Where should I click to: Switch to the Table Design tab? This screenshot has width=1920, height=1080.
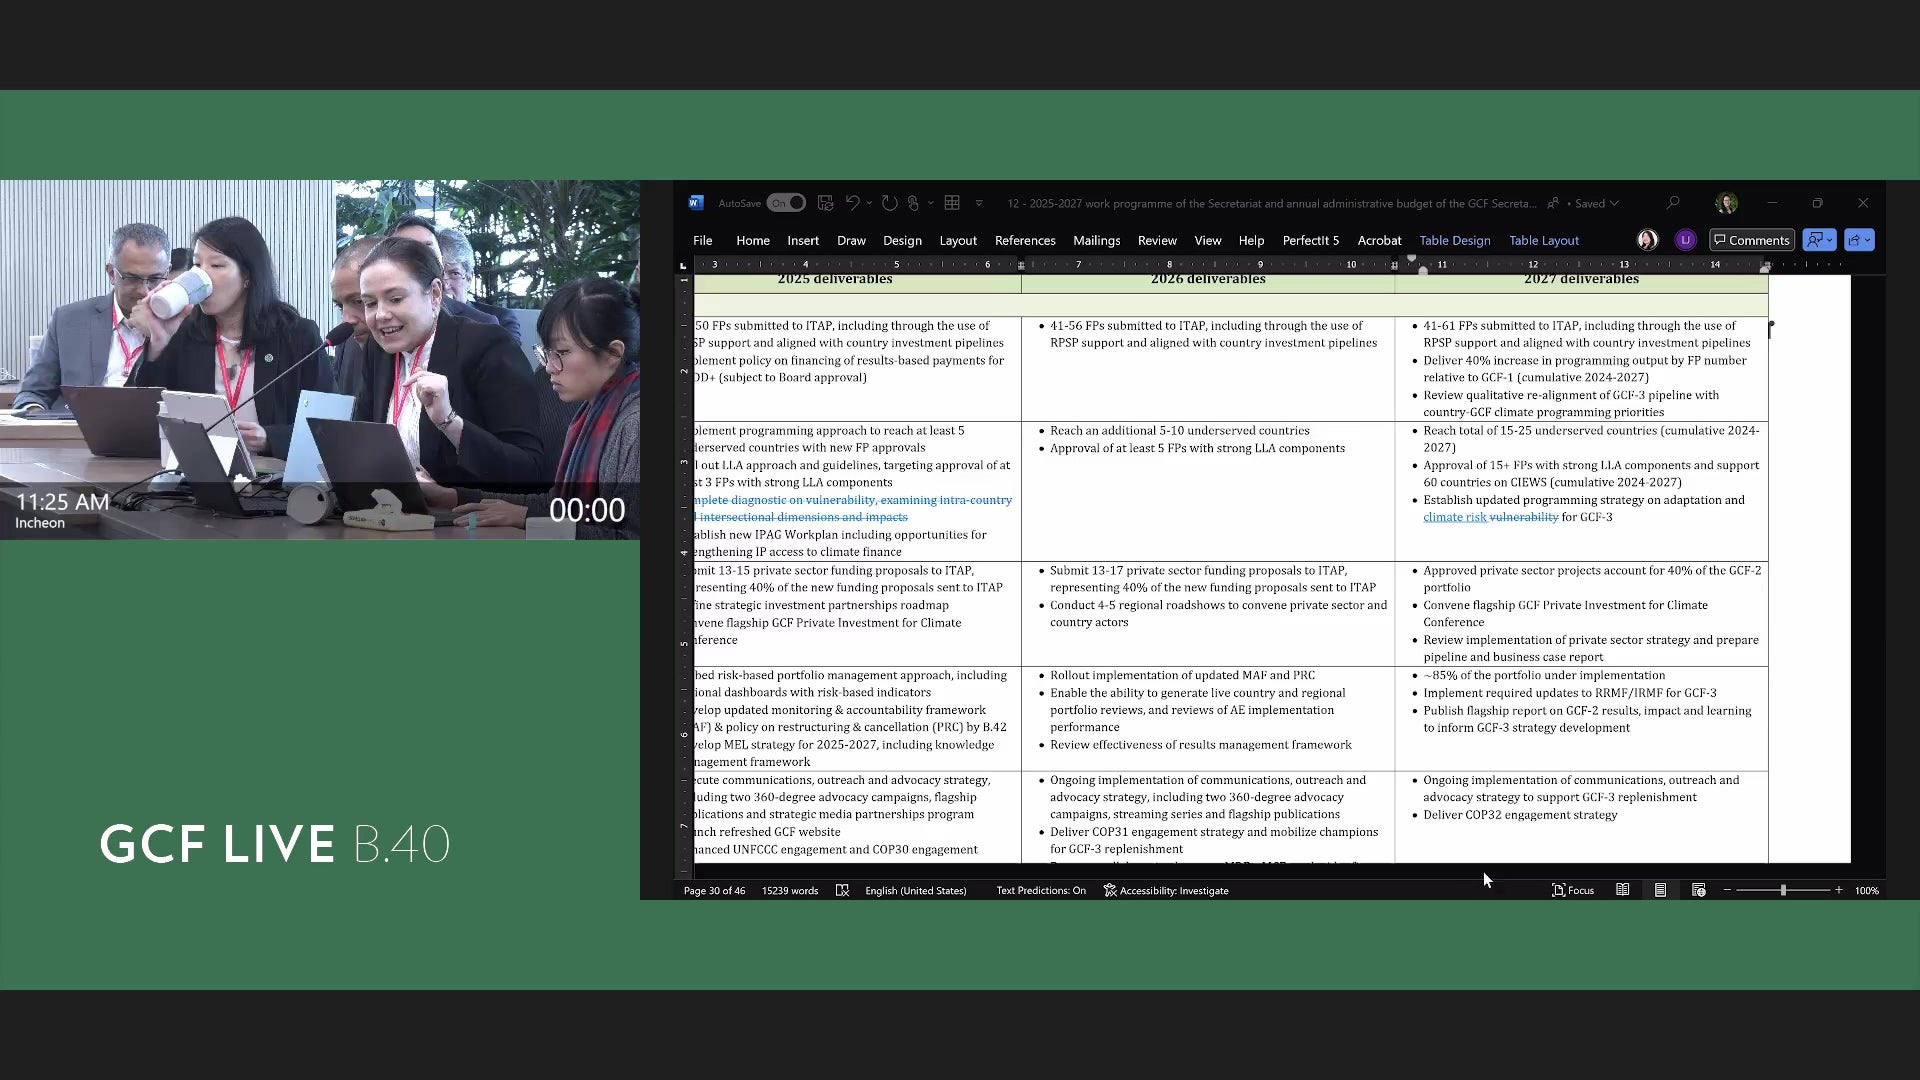[x=1454, y=240]
